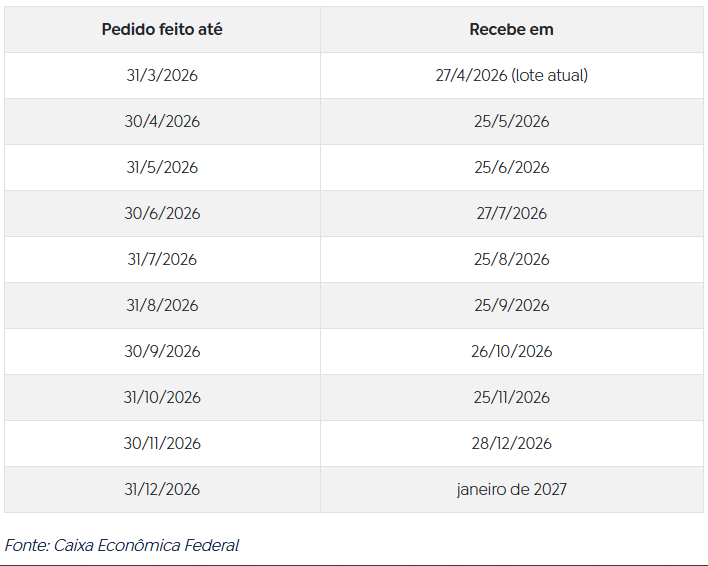
Task: Click the 25/5/2026 payment date cell
Action: (511, 121)
